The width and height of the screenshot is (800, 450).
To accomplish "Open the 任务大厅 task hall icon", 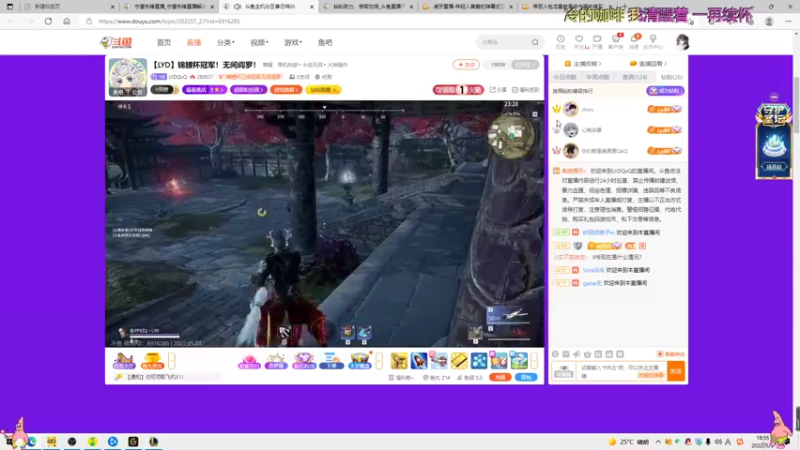I will coord(123,361).
